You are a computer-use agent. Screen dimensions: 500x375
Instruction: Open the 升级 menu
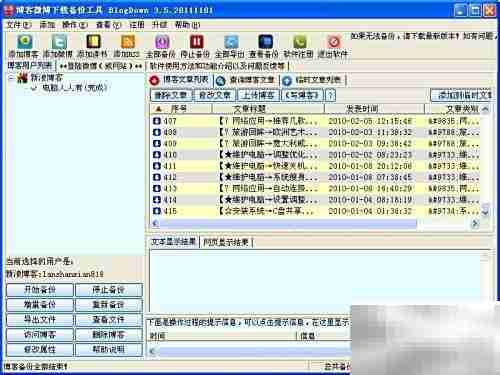click(x=159, y=25)
